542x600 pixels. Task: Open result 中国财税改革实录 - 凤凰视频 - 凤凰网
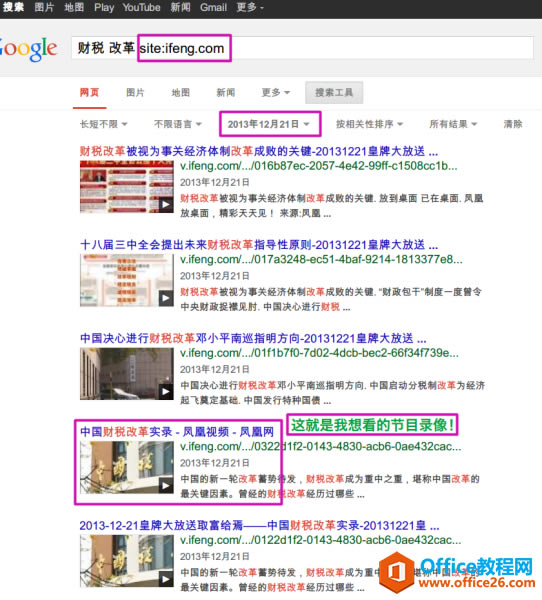coord(177,432)
